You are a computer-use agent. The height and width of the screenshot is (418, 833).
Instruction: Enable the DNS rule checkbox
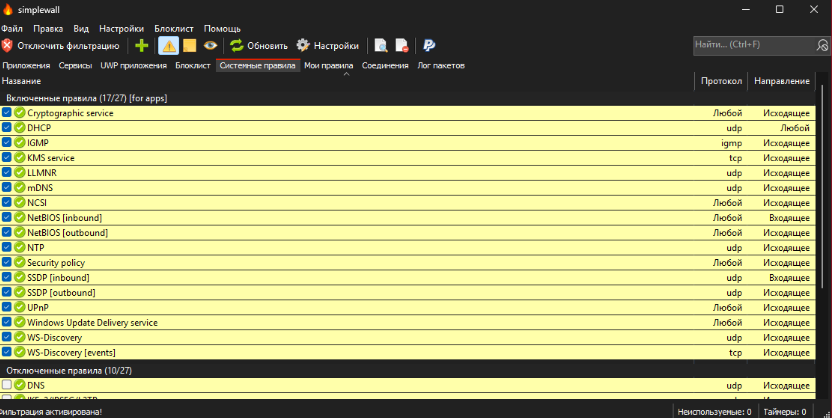coord(6,385)
